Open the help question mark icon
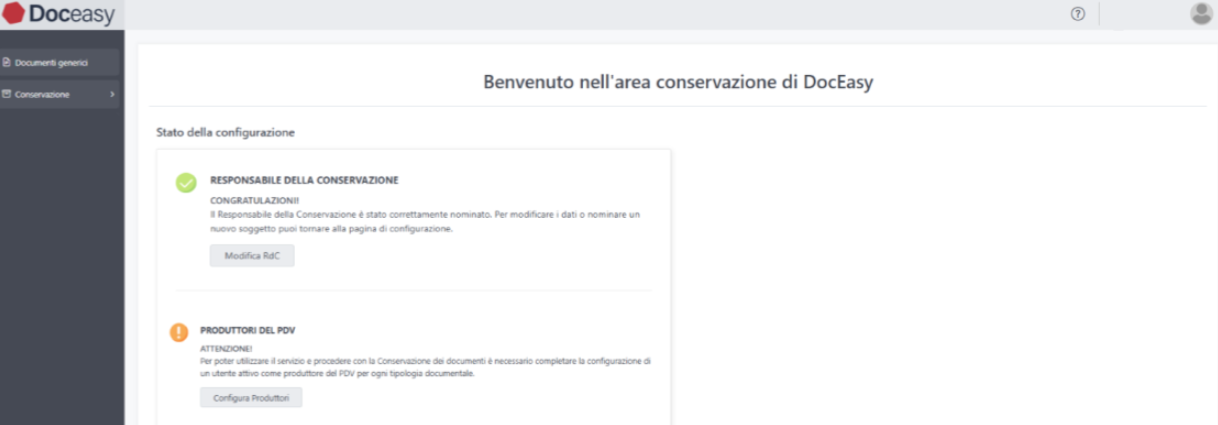 click(x=1077, y=14)
